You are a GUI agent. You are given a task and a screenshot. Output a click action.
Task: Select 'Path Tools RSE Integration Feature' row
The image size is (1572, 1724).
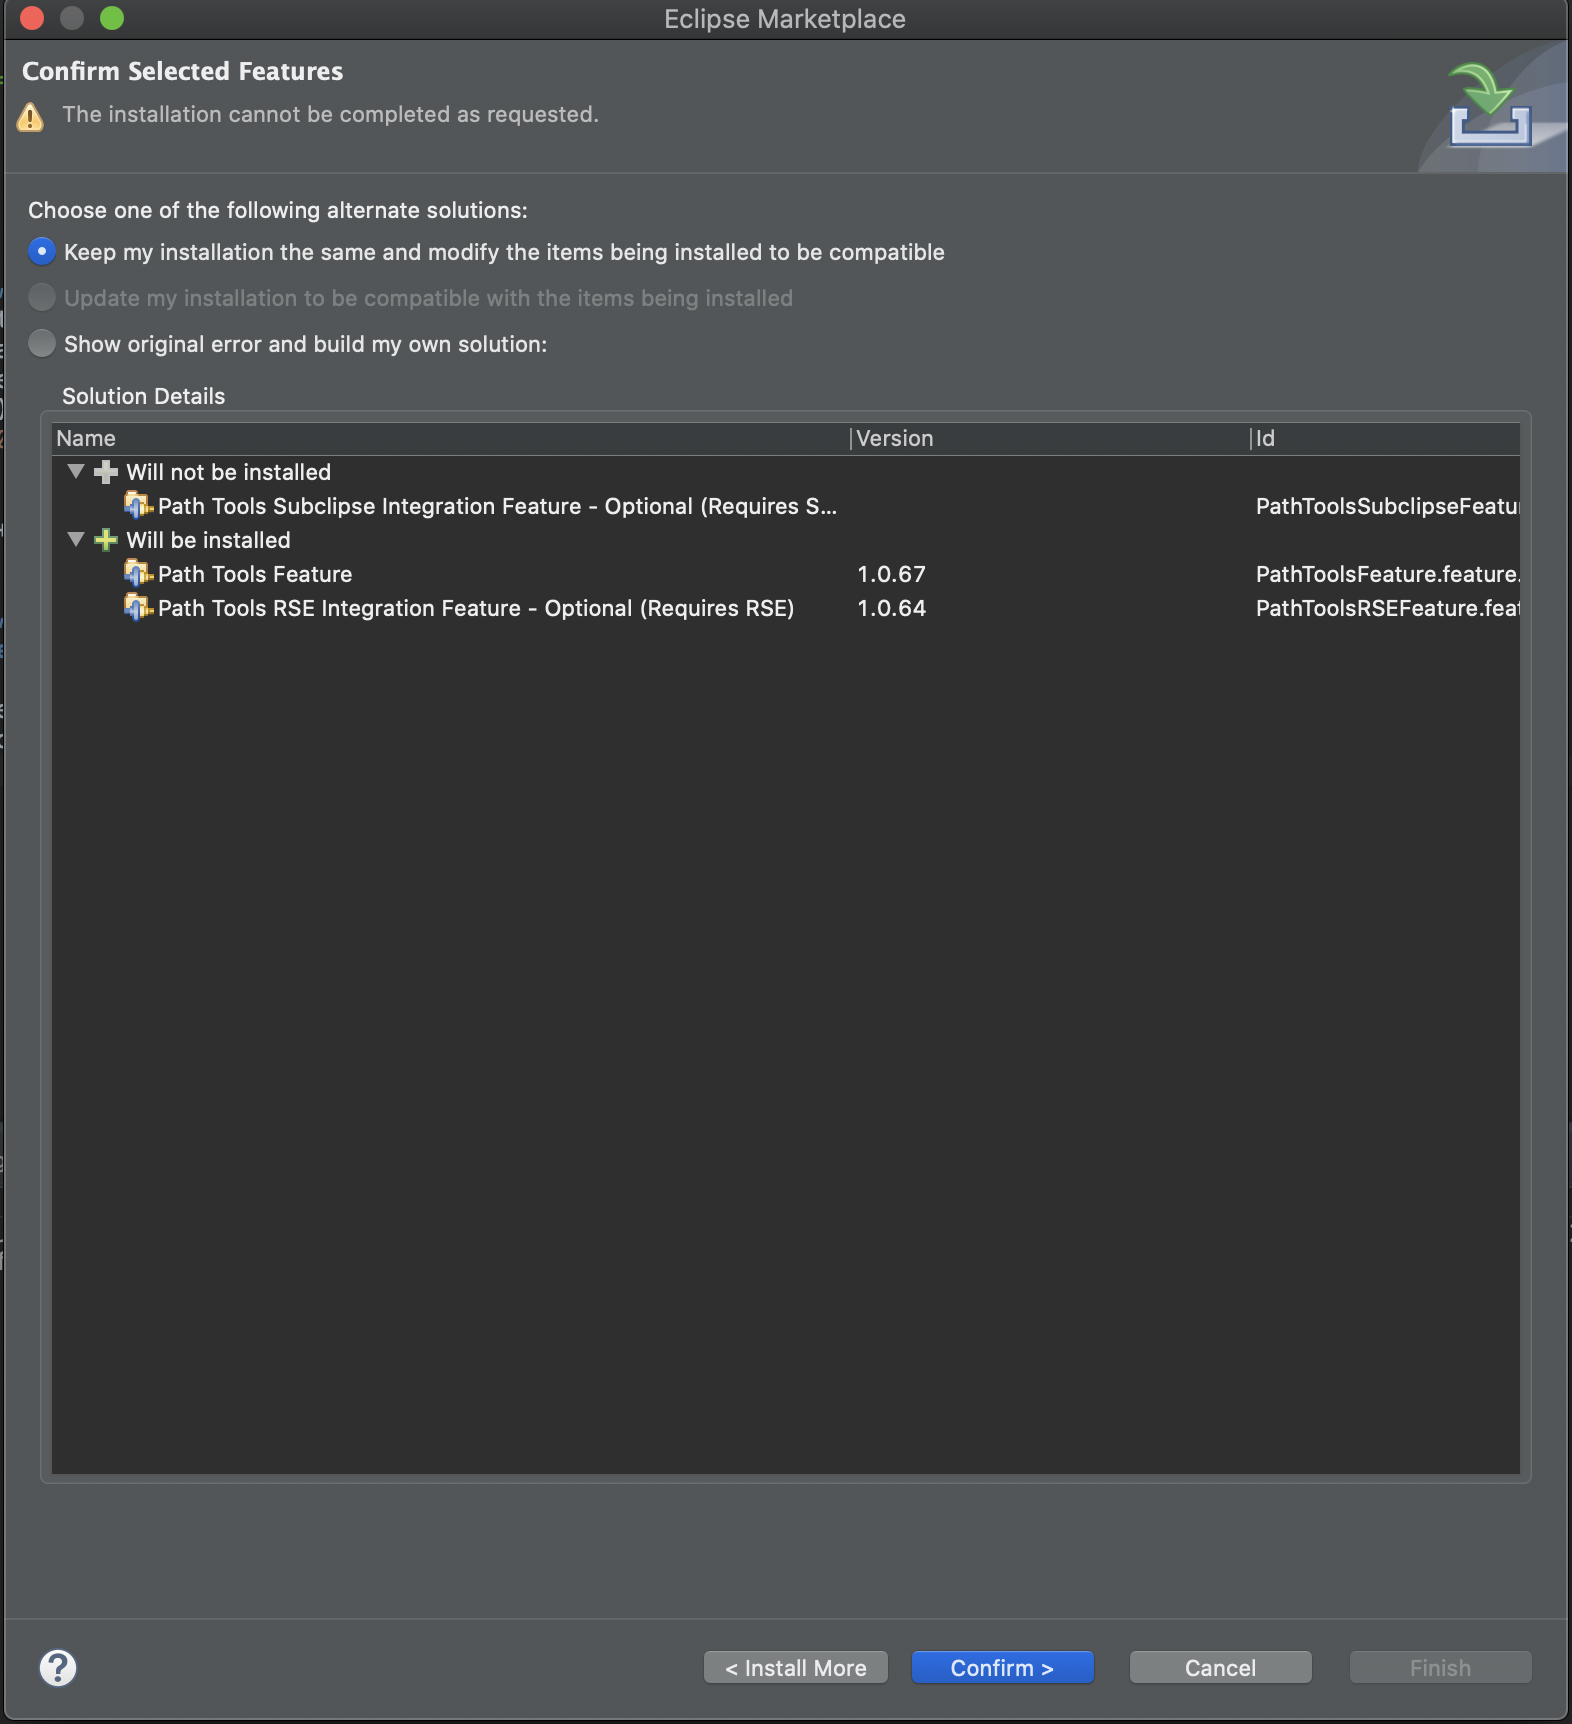point(786,608)
